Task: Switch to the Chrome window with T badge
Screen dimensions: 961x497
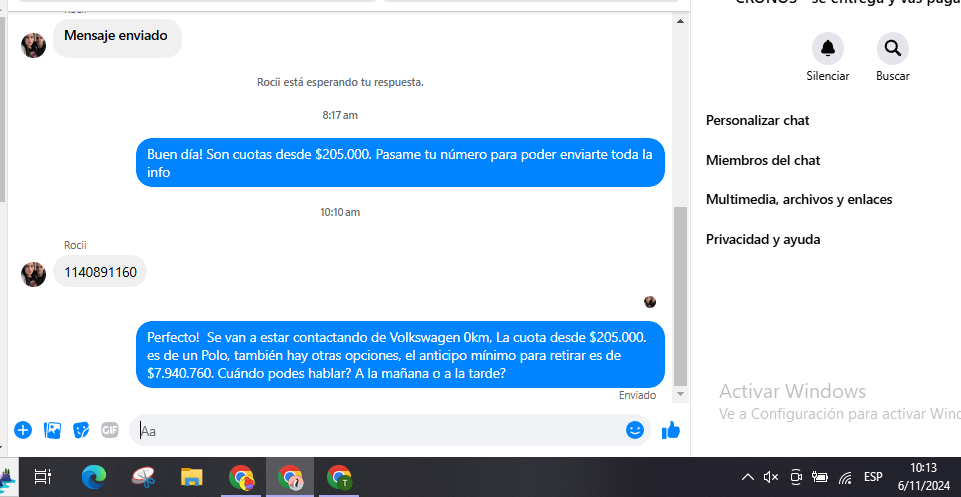Action: (338, 477)
